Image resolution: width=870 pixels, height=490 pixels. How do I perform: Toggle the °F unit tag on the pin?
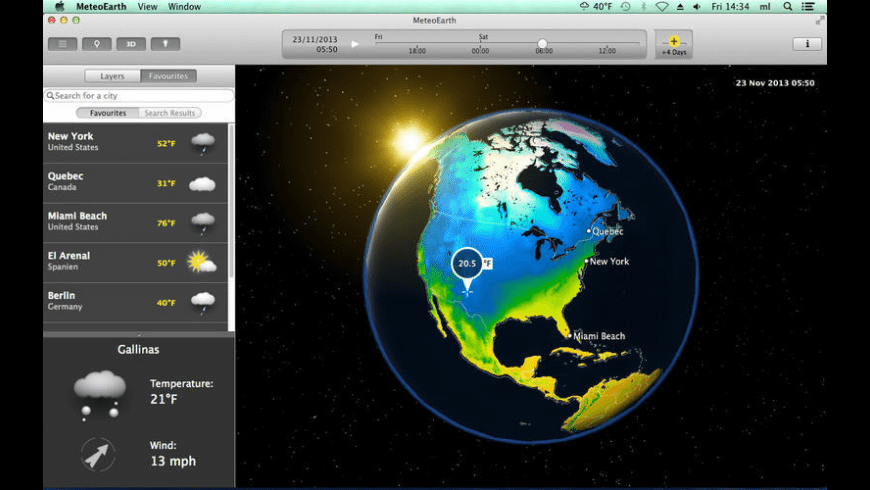pos(487,264)
